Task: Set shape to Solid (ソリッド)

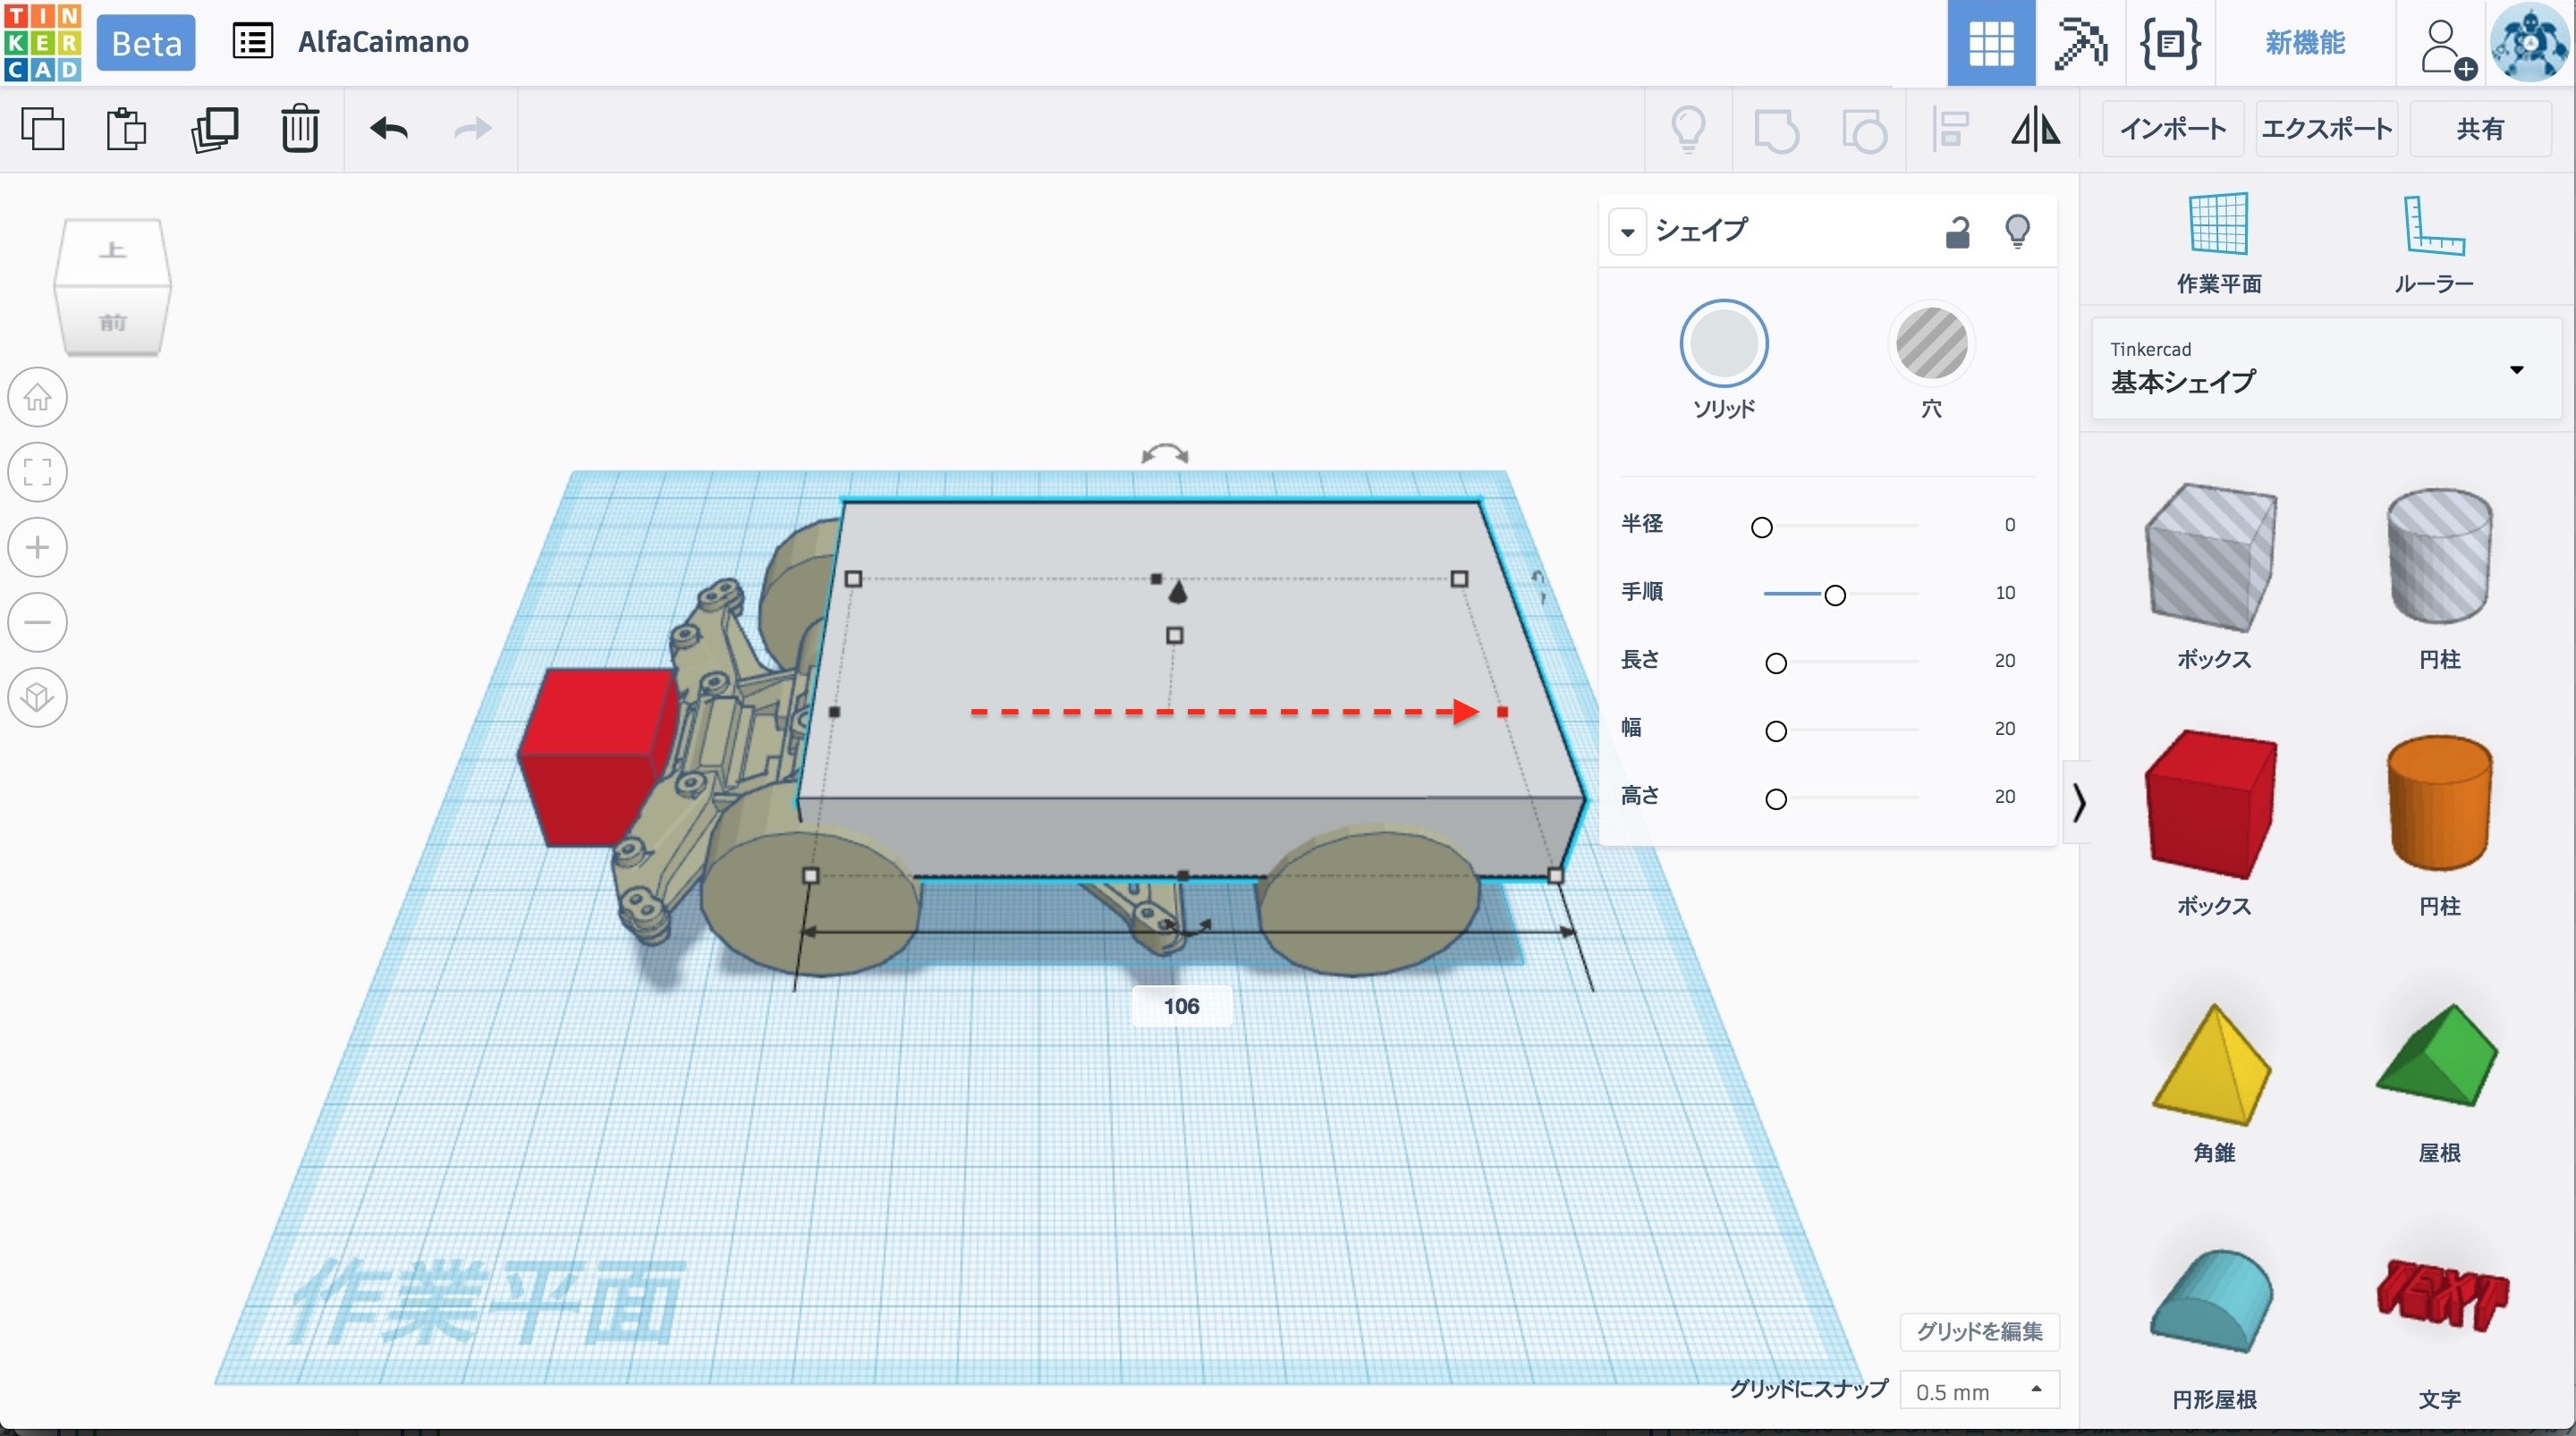Action: [1723, 344]
